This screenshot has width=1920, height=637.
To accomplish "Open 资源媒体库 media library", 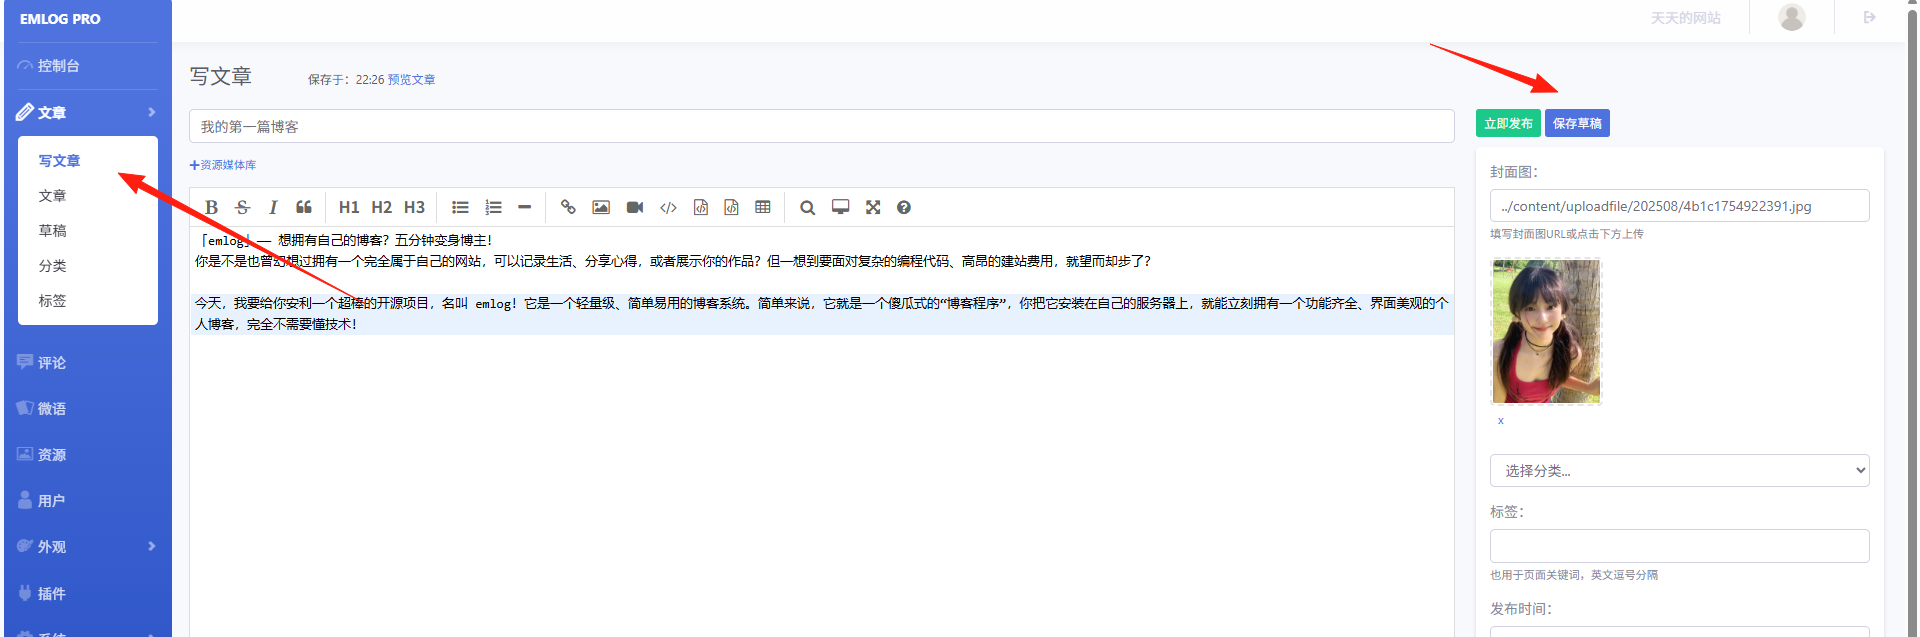I will 223,165.
